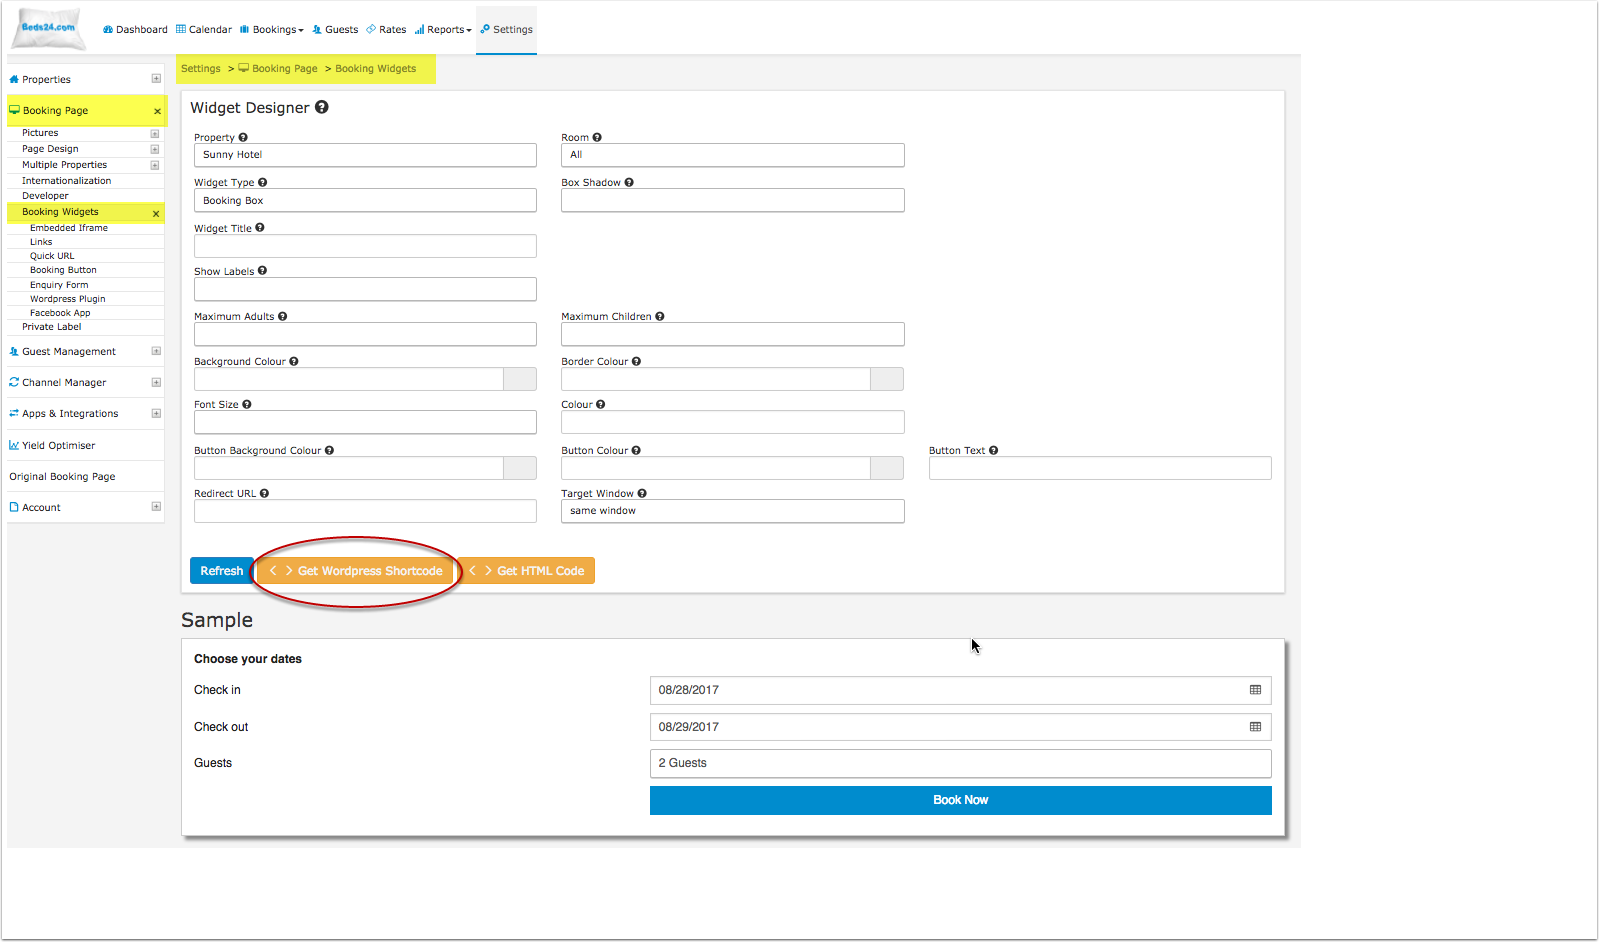Viewport: 1599px width, 942px height.
Task: Click help icon beside Box Shadow
Action: (x=629, y=183)
